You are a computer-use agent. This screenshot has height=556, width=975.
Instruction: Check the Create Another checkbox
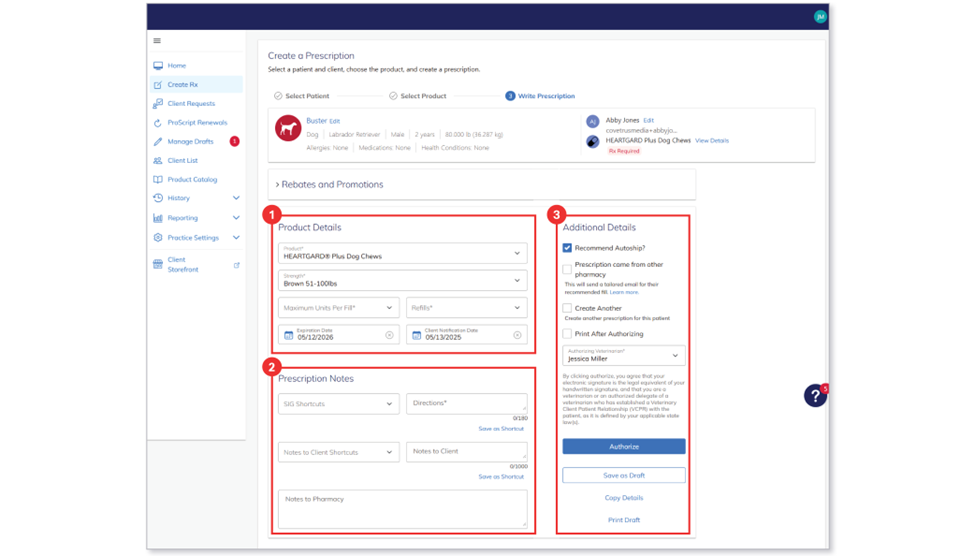click(x=567, y=308)
